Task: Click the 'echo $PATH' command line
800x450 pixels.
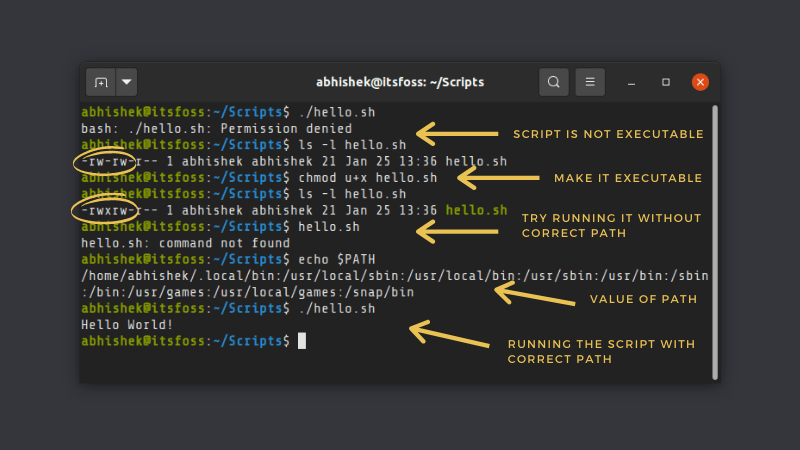Action: pyautogui.click(x=337, y=259)
